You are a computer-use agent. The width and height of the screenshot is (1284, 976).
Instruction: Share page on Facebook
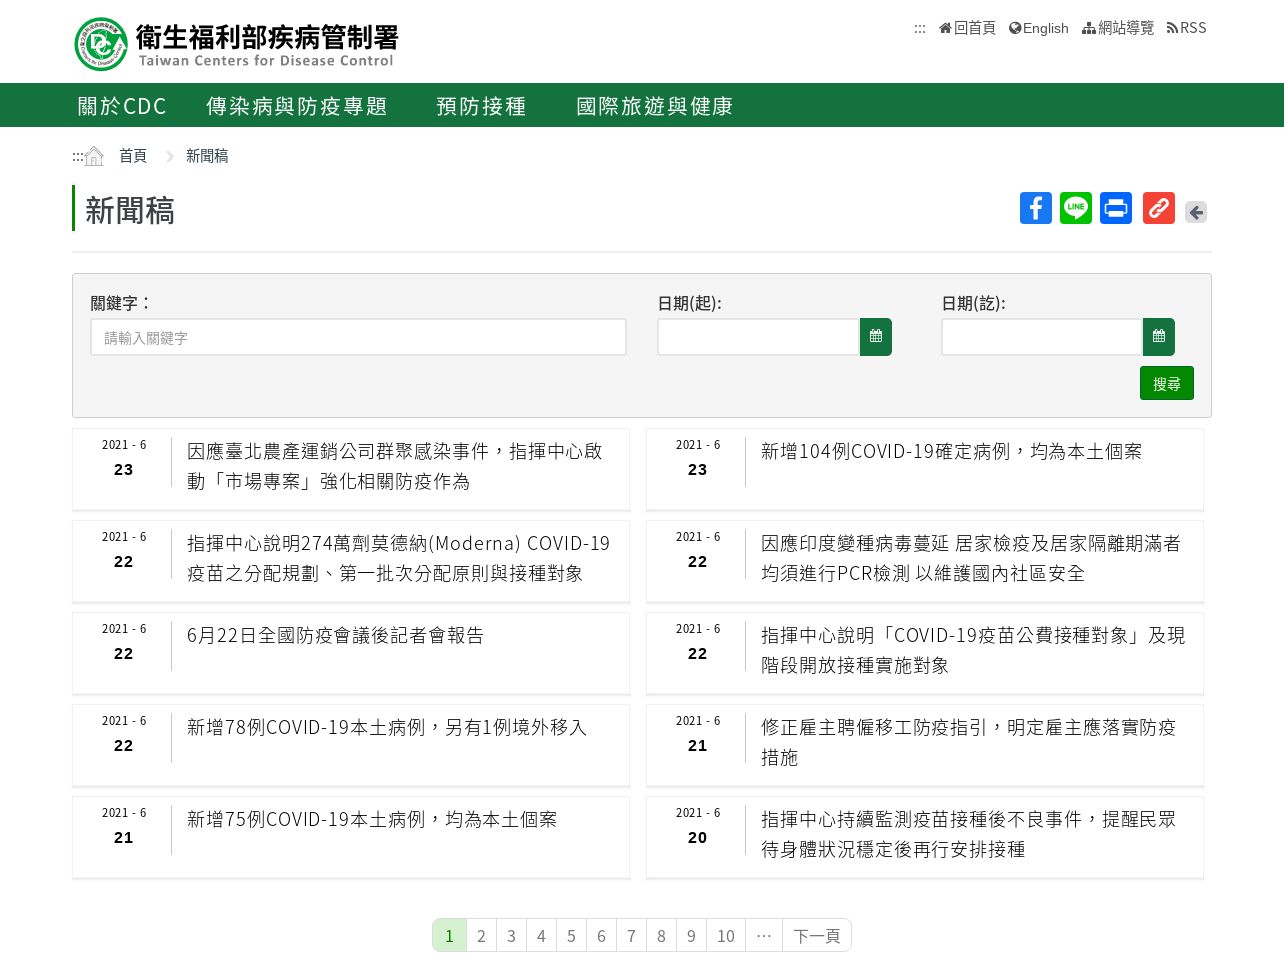tap(1036, 208)
